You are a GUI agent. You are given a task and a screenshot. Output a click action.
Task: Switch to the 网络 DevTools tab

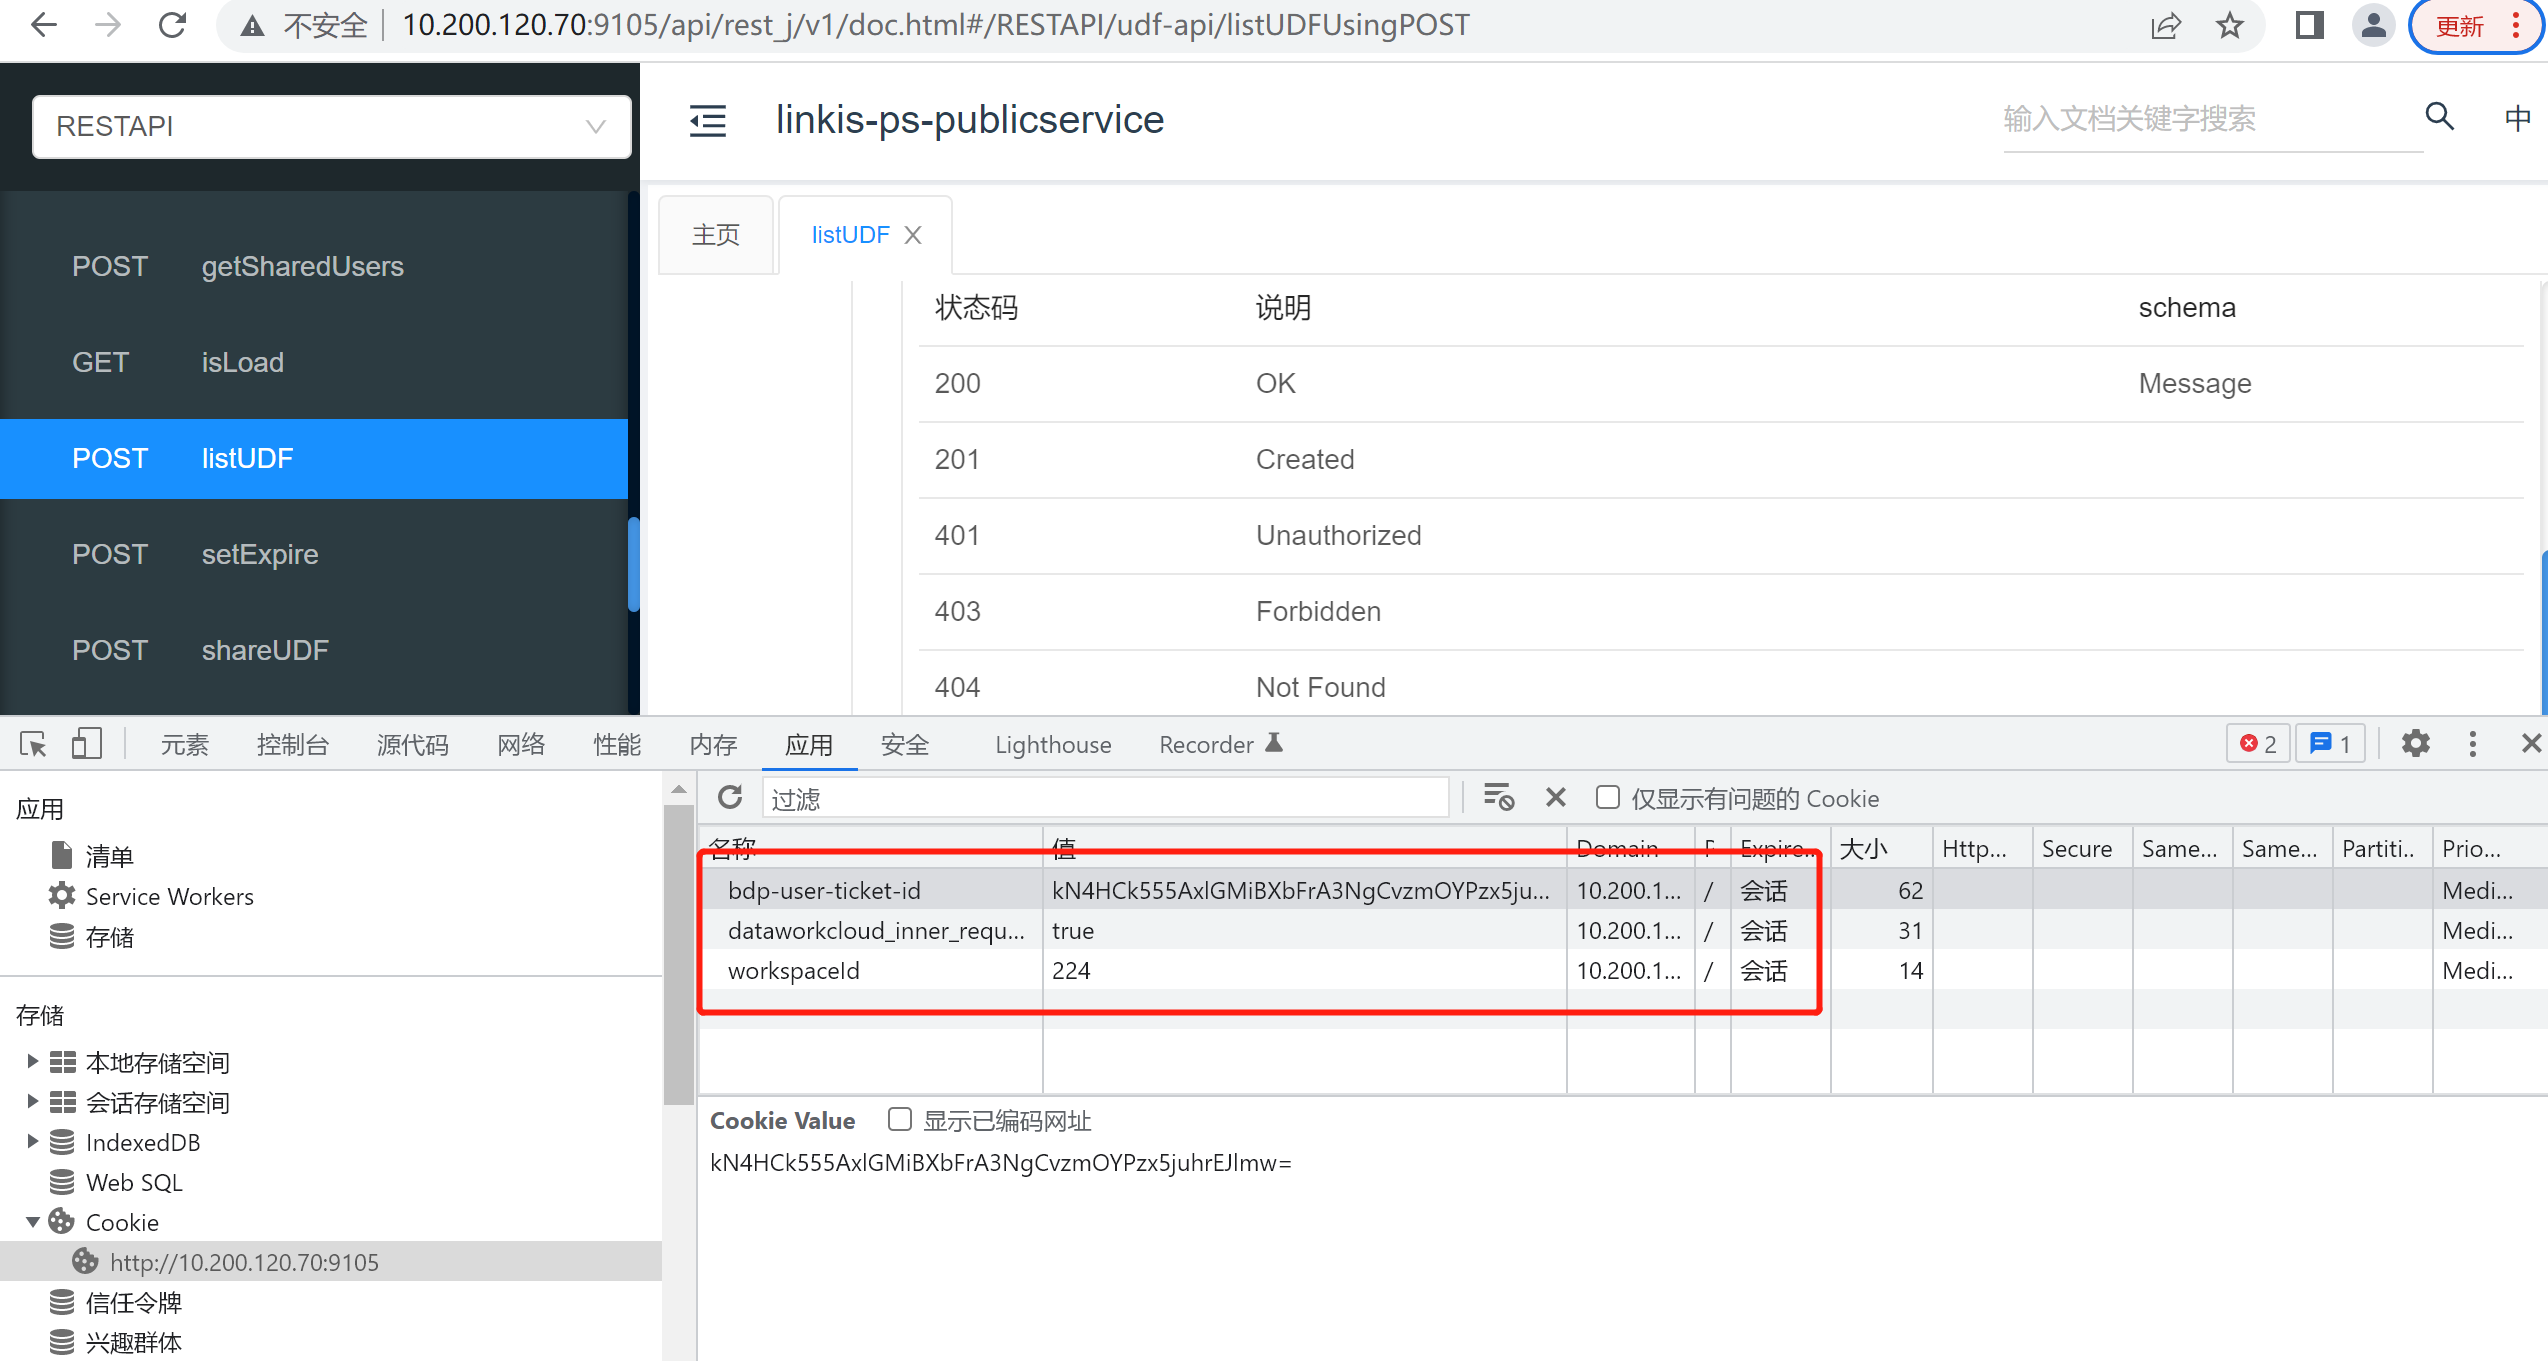coord(519,743)
